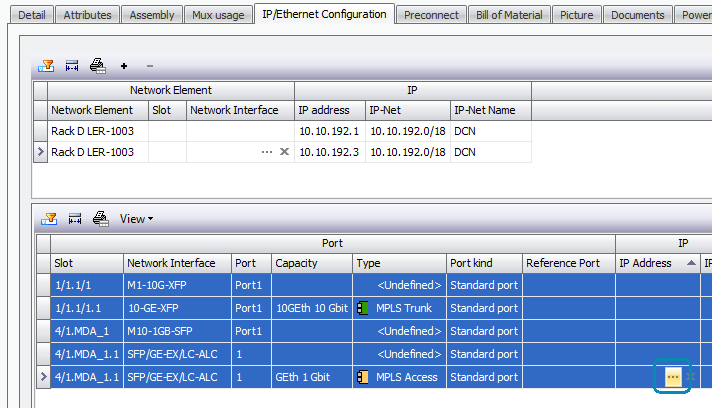Open the Bill of Material tab
The image size is (712, 408).
509,15
